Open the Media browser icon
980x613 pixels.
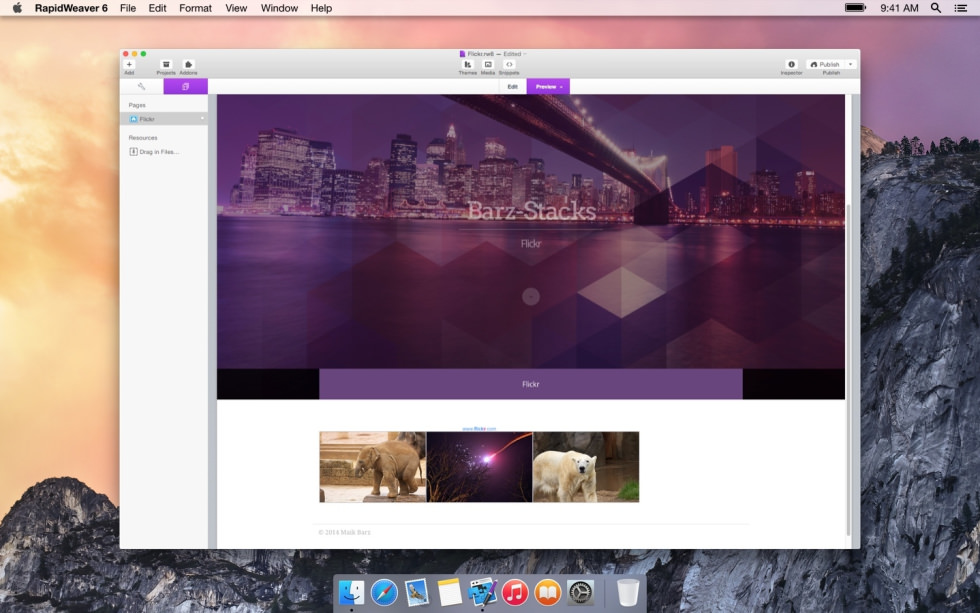pos(488,64)
